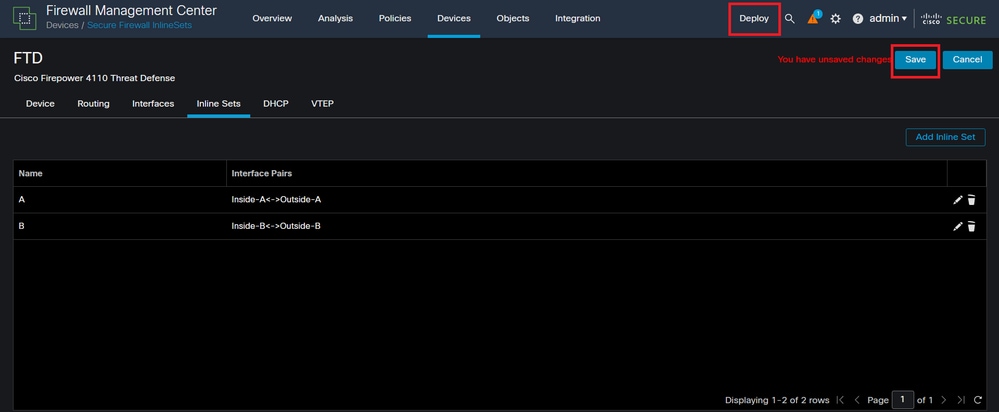This screenshot has height=412, width=999.
Task: Open the orange warning notifications icon
Action: 814,18
